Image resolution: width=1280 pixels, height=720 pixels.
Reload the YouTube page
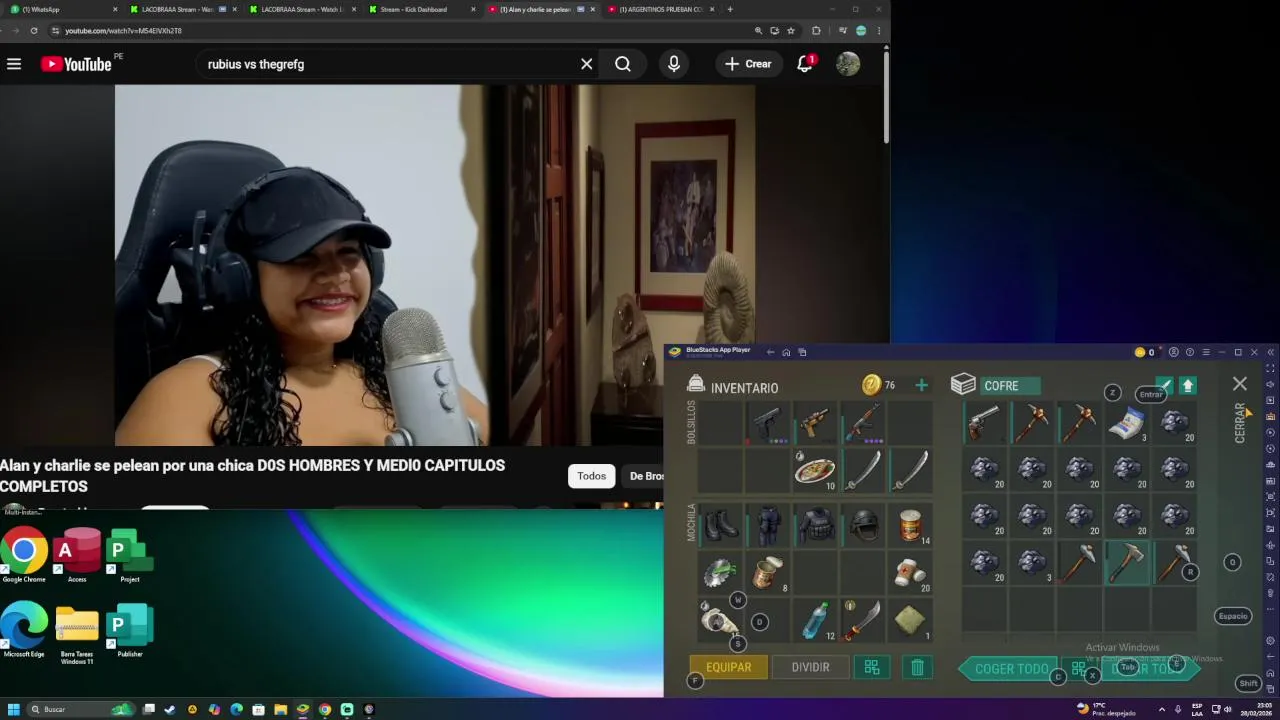pyautogui.click(x=34, y=31)
